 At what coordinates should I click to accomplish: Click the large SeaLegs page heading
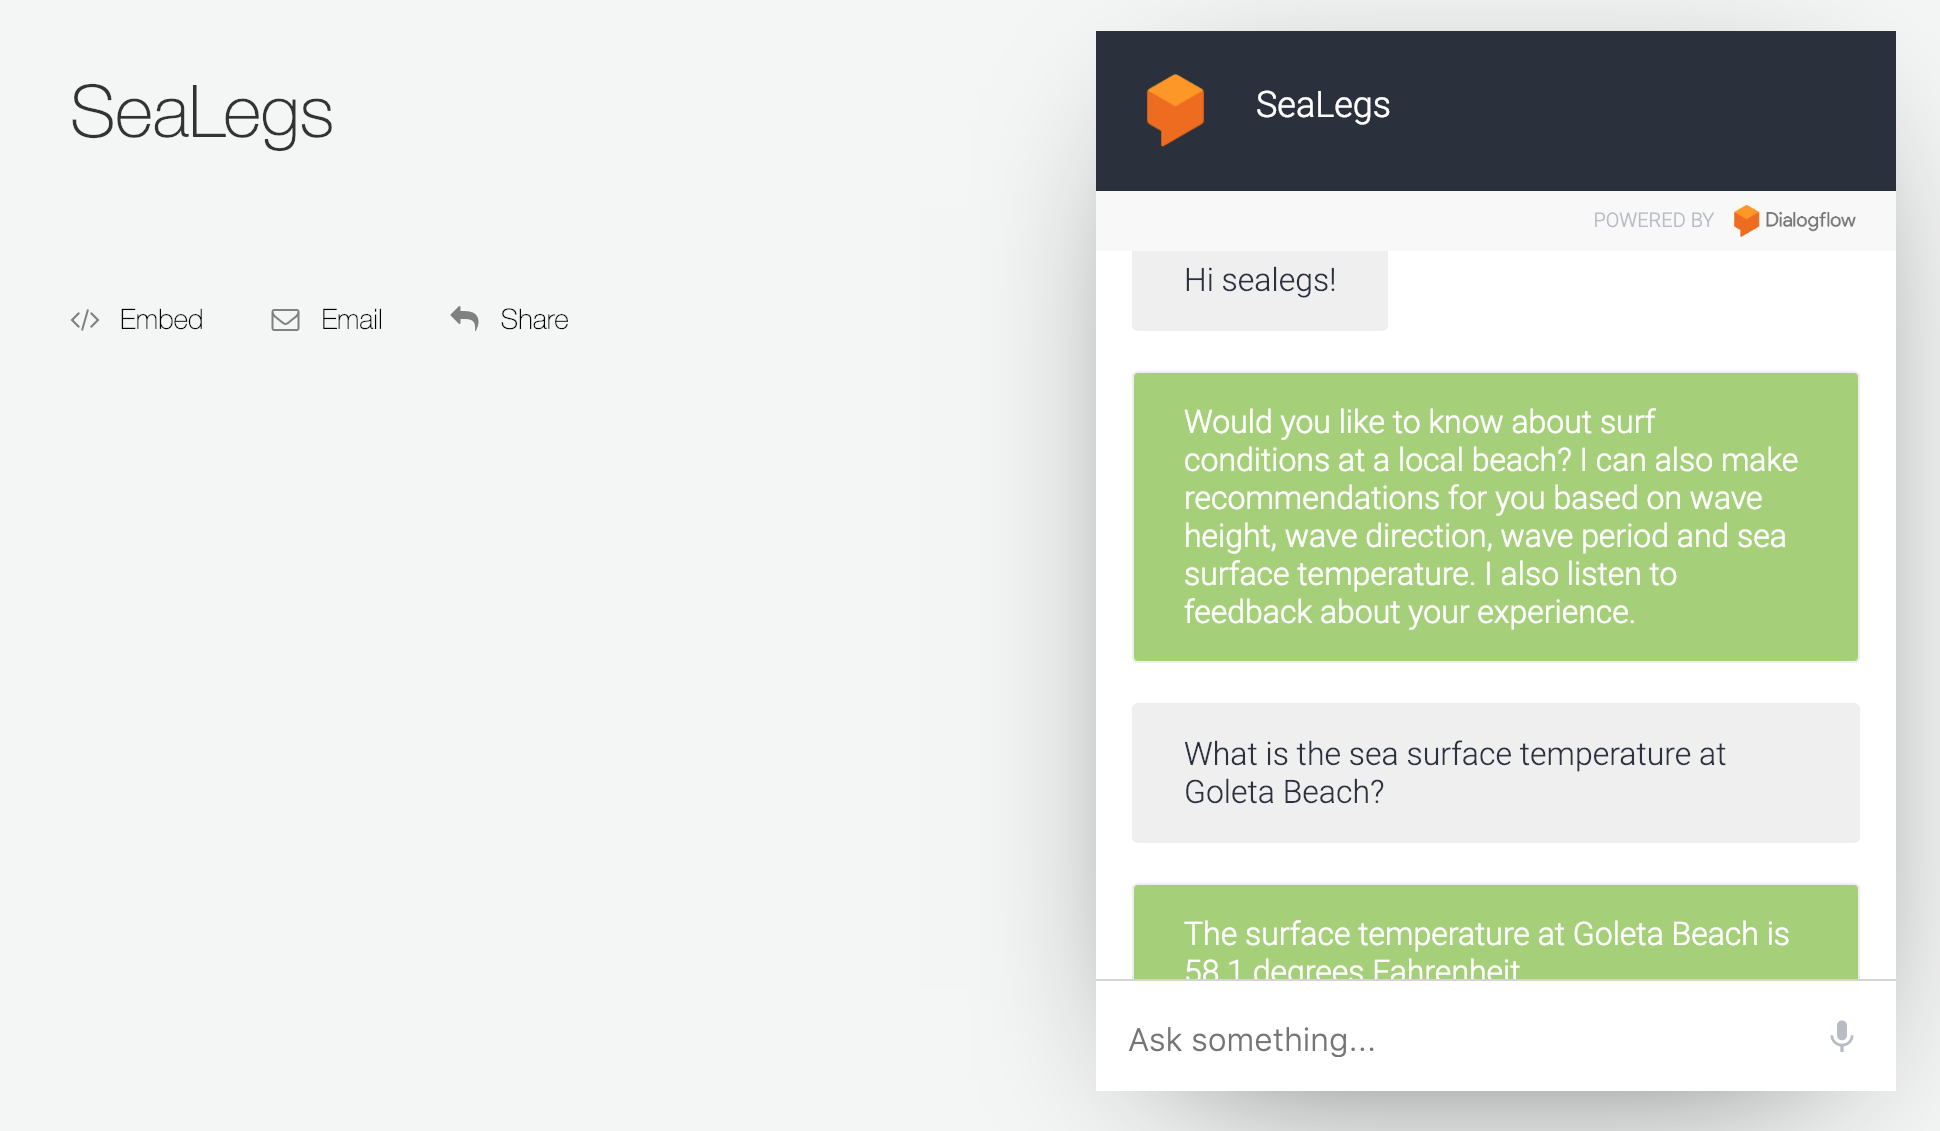pyautogui.click(x=201, y=113)
